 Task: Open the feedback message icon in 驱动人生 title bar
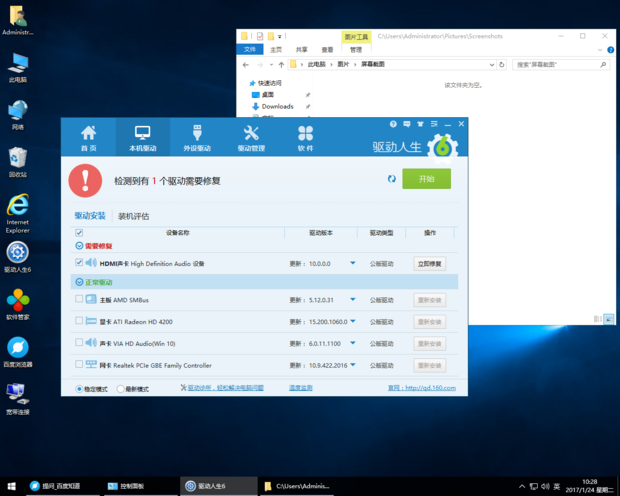[x=406, y=124]
